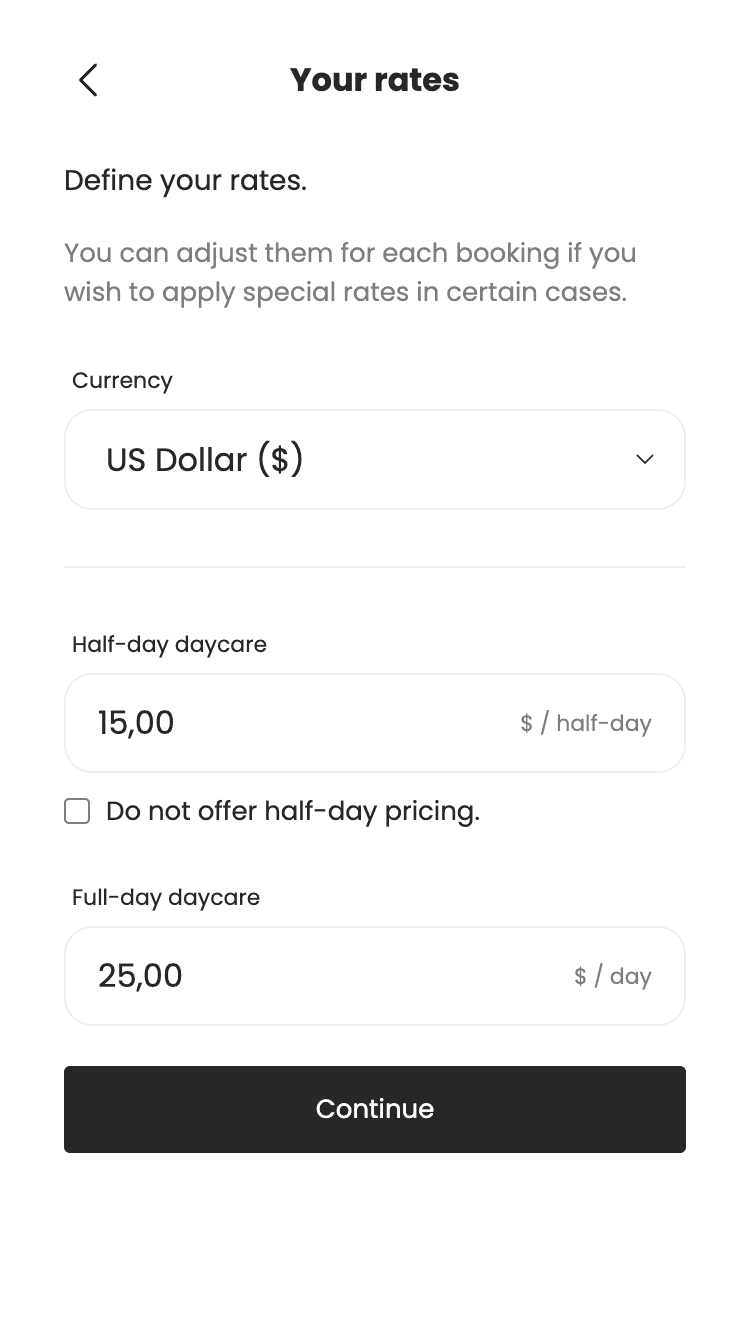Click the "$ / half-day" unit suffix
750x1334 pixels.
(586, 723)
